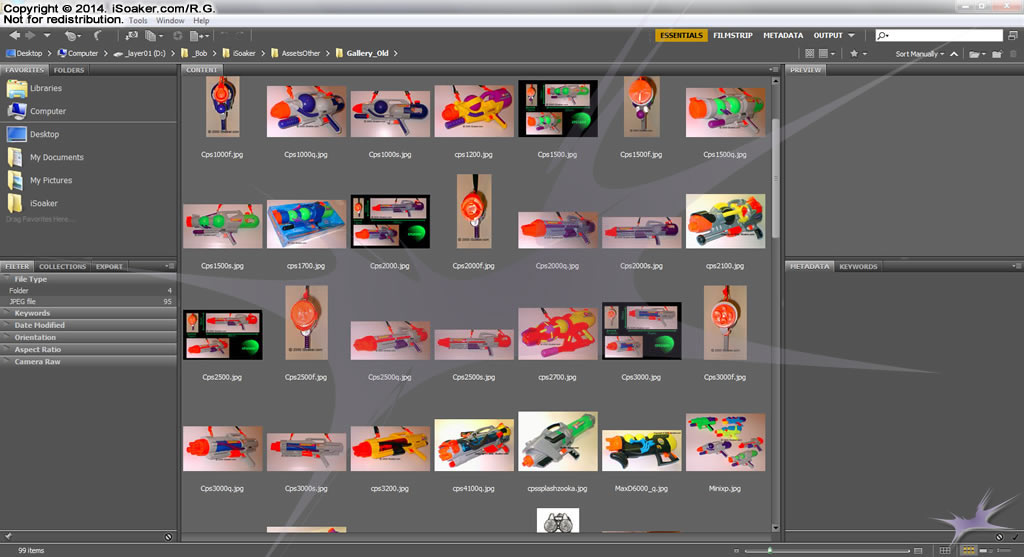Click the boomerang return-to-app icon
The image size is (1024, 557).
click(98, 35)
